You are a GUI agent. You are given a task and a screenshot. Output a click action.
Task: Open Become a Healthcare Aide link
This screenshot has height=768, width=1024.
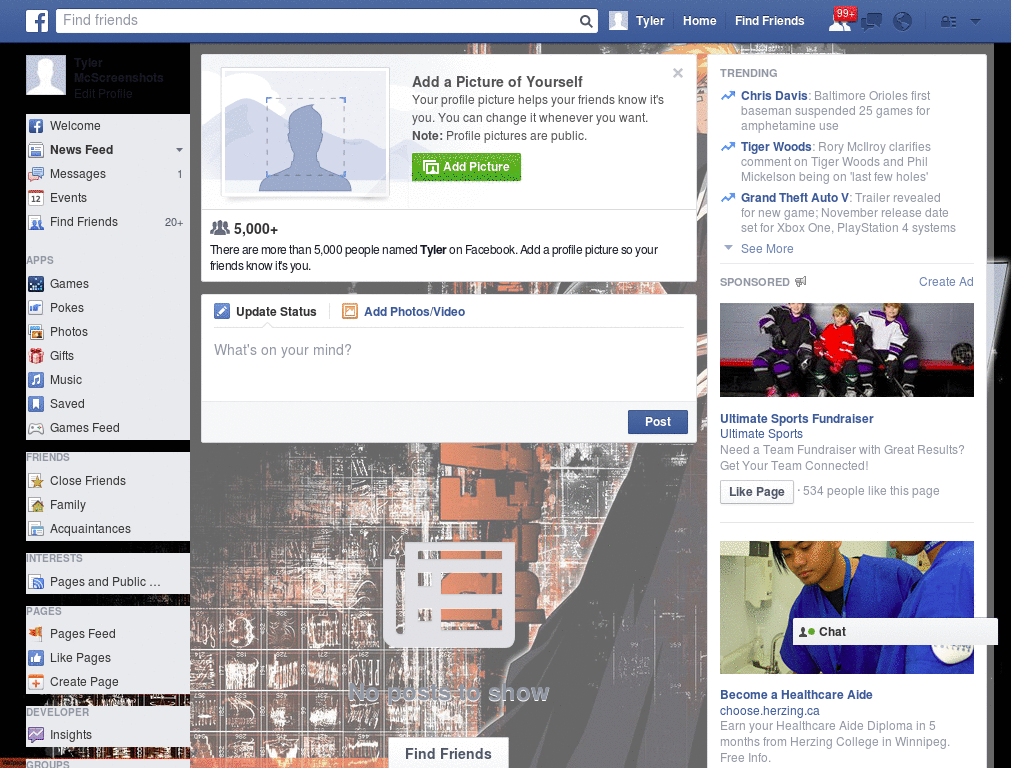click(x=796, y=695)
